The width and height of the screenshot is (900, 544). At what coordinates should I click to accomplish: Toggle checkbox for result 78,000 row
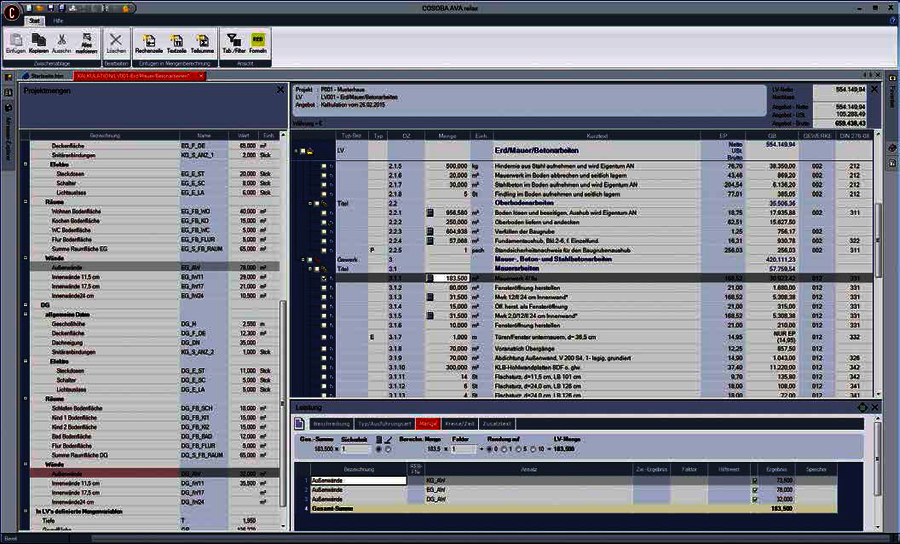click(754, 491)
